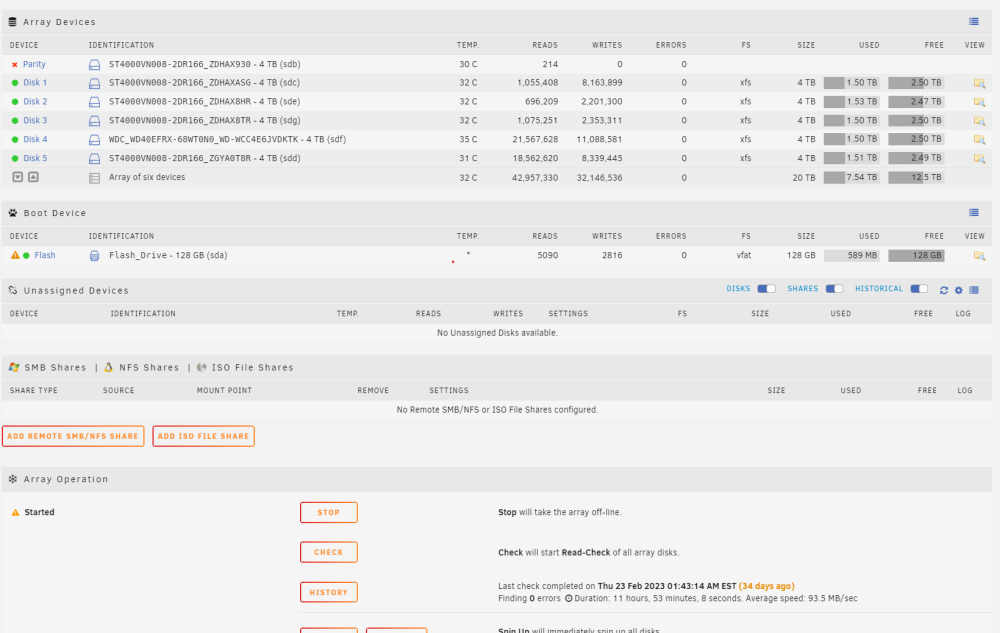Open Disk 5 settings link
Screen dimensions: 1000x633
pyautogui.click(x=35, y=158)
